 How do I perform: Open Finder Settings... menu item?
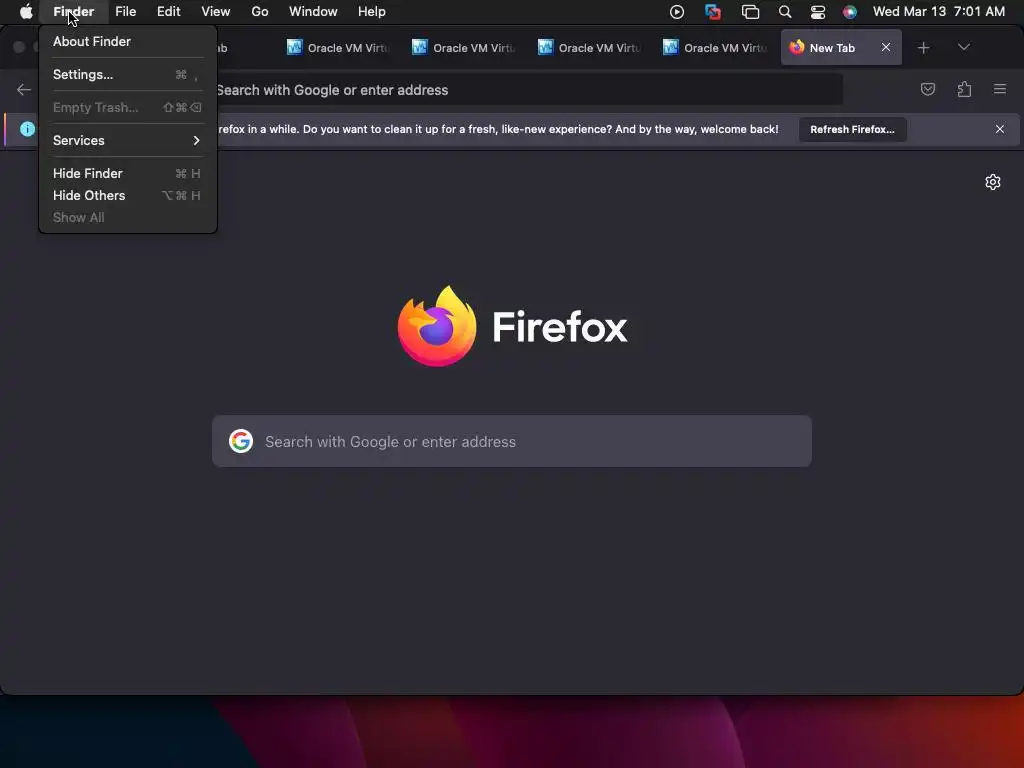127,74
